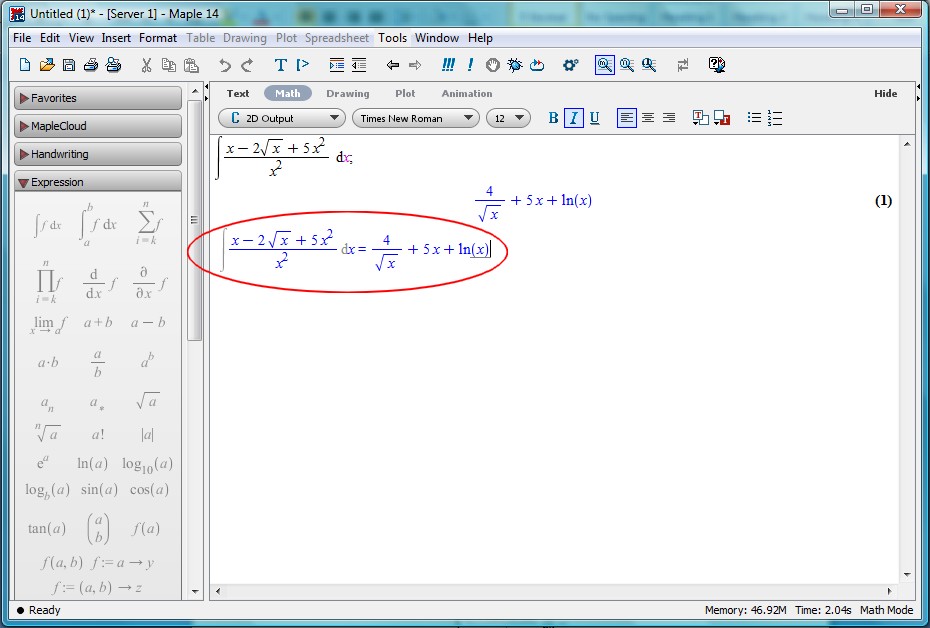Toggle Bold formatting
Screen dimensions: 930x628
(x=553, y=118)
